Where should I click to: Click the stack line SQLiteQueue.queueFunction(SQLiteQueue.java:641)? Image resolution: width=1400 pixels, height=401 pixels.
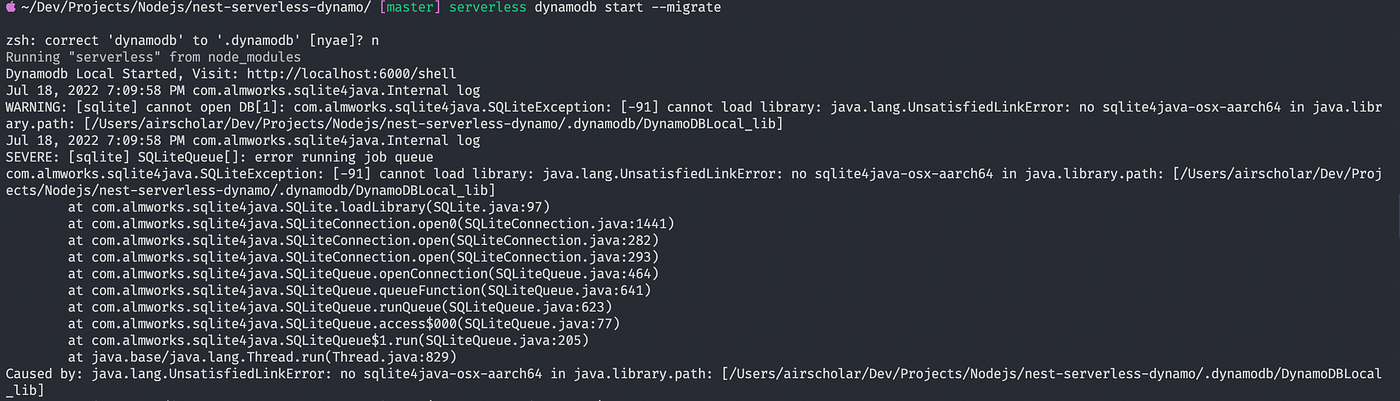pyautogui.click(x=360, y=289)
